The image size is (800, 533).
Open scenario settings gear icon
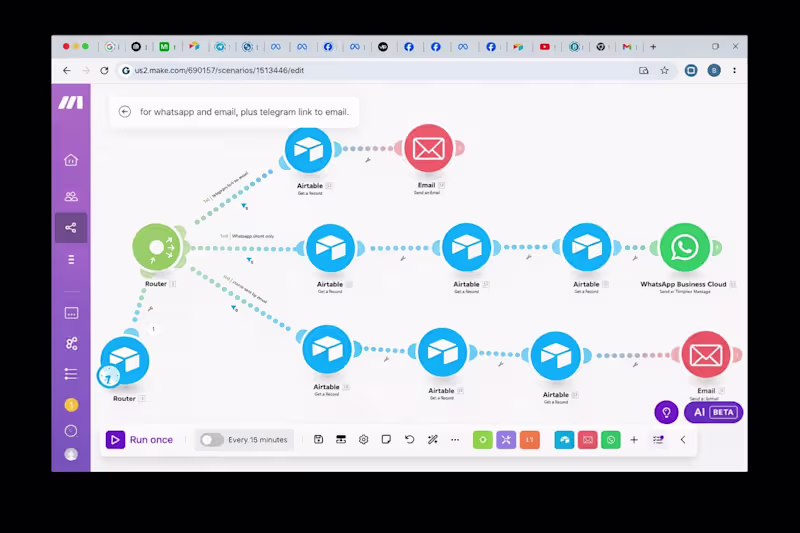[363, 439]
